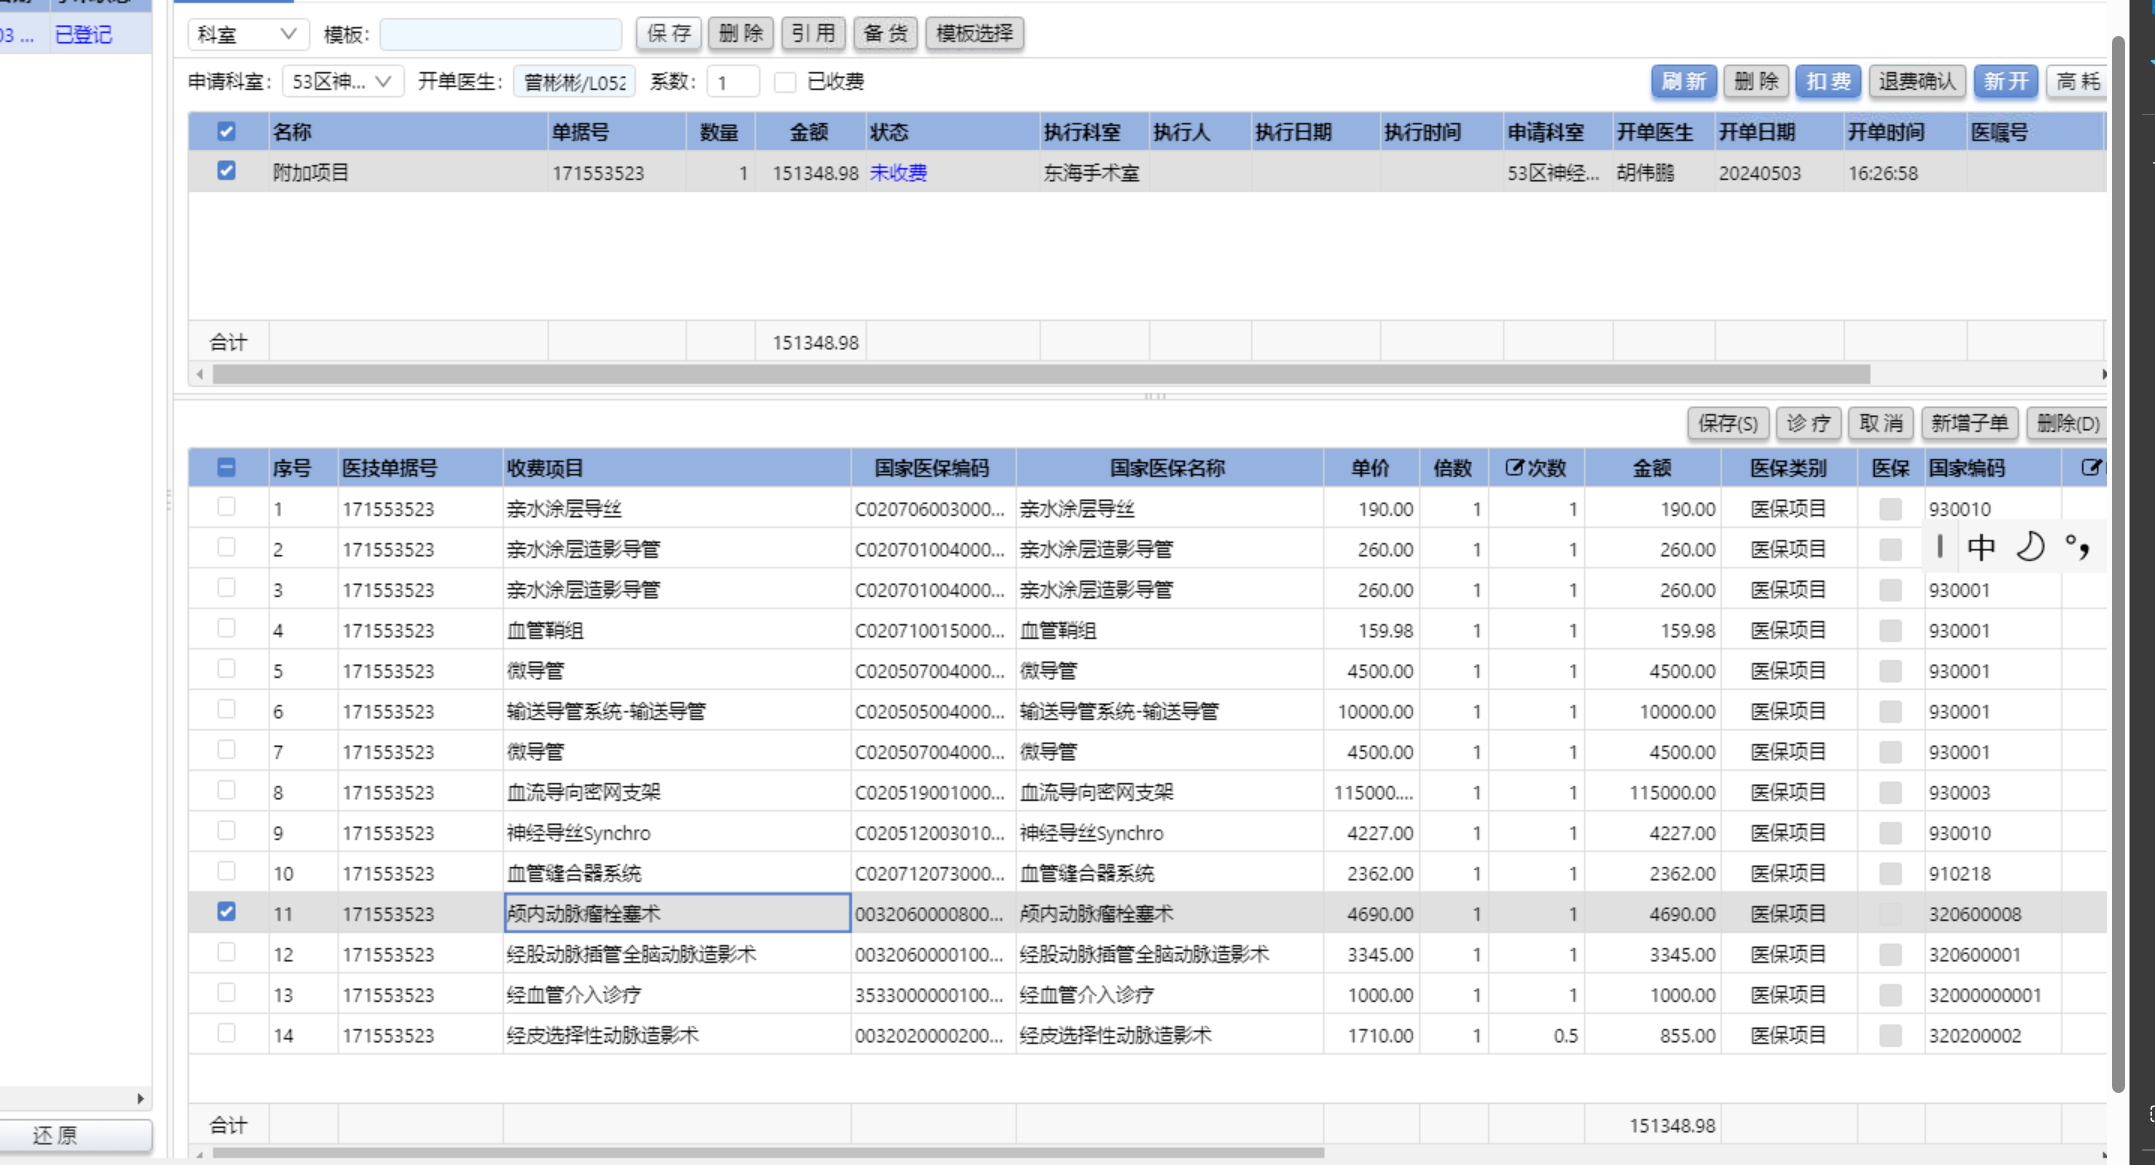
Task: Click the IME moon half-width icon
Action: click(2030, 547)
